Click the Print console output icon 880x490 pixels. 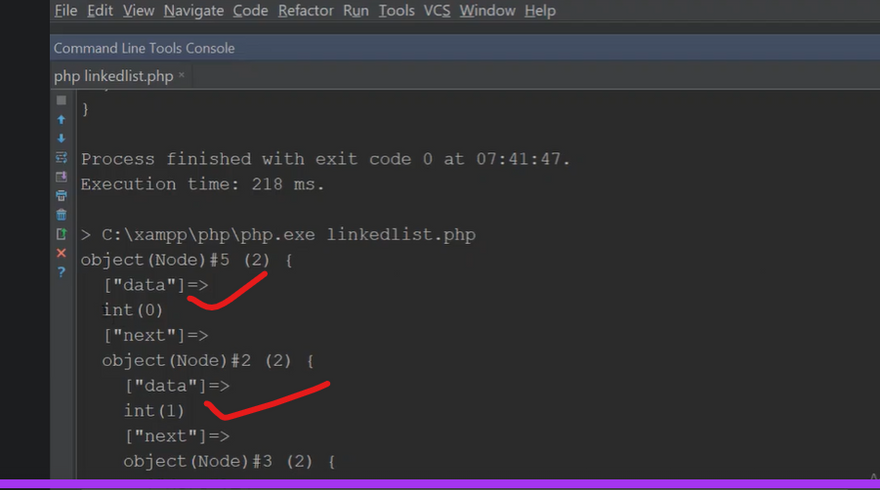coord(61,195)
